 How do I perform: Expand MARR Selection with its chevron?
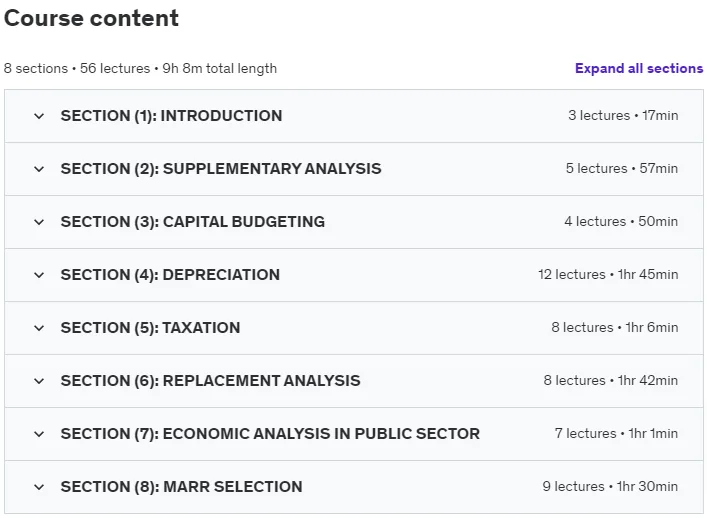click(39, 487)
